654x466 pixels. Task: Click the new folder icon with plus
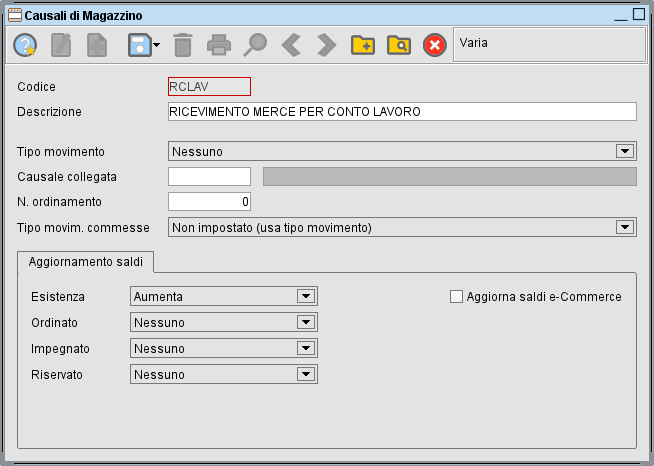click(362, 45)
